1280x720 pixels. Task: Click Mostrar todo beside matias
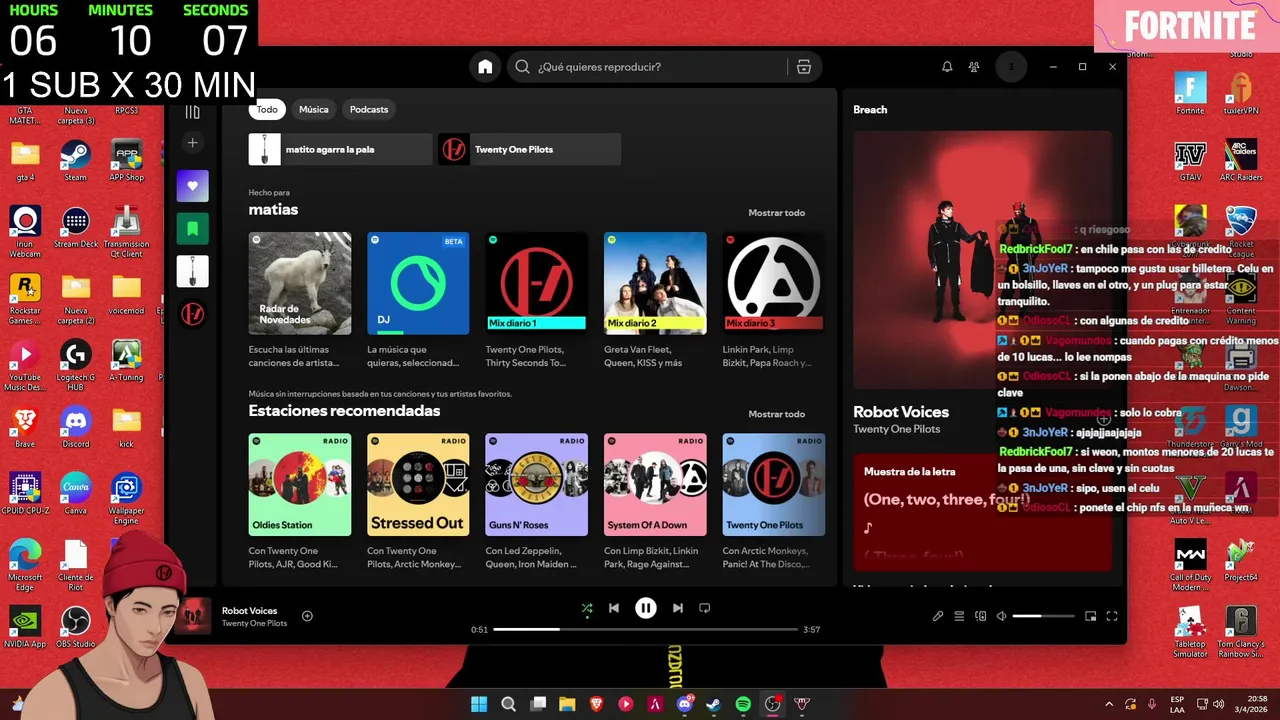[777, 213]
